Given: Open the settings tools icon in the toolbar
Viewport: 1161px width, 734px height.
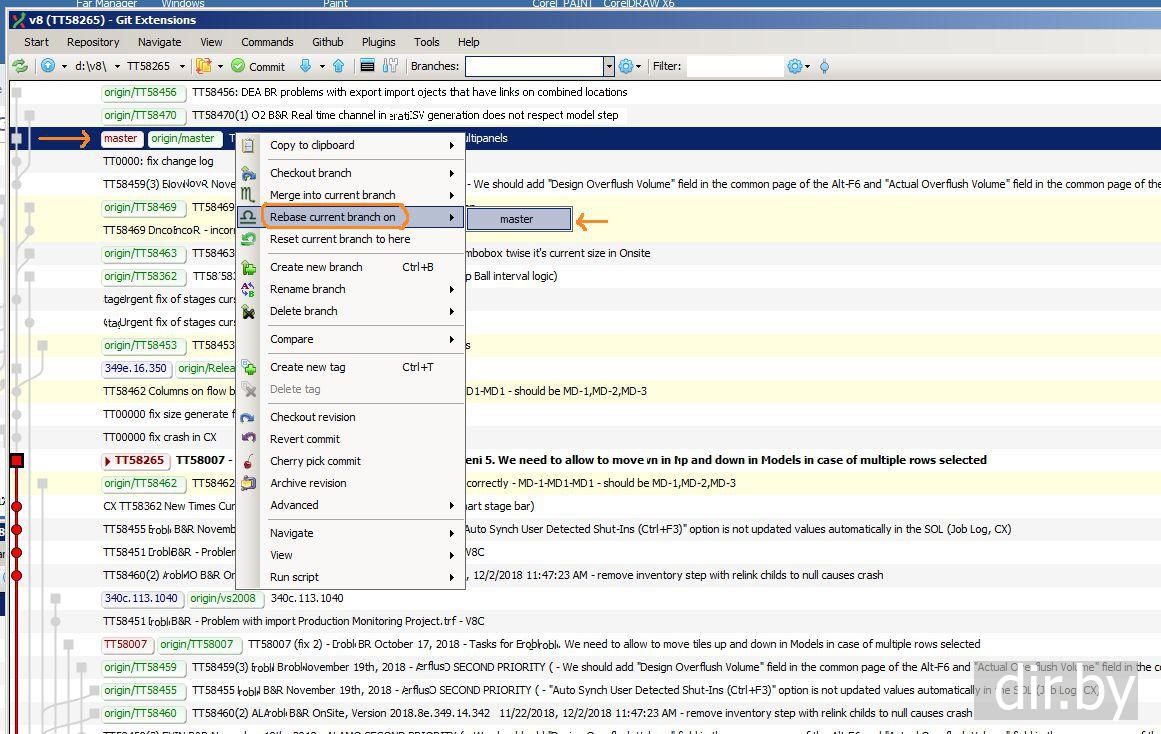Looking at the screenshot, I should [390, 66].
